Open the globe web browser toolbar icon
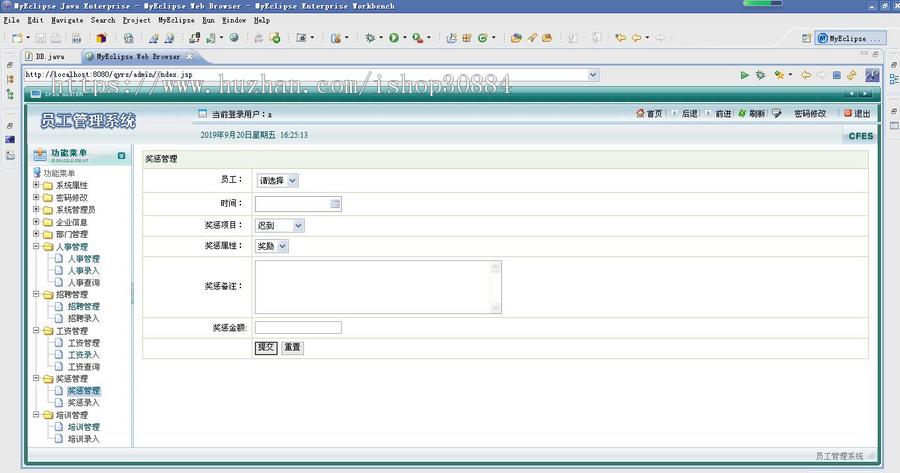 tap(234, 38)
